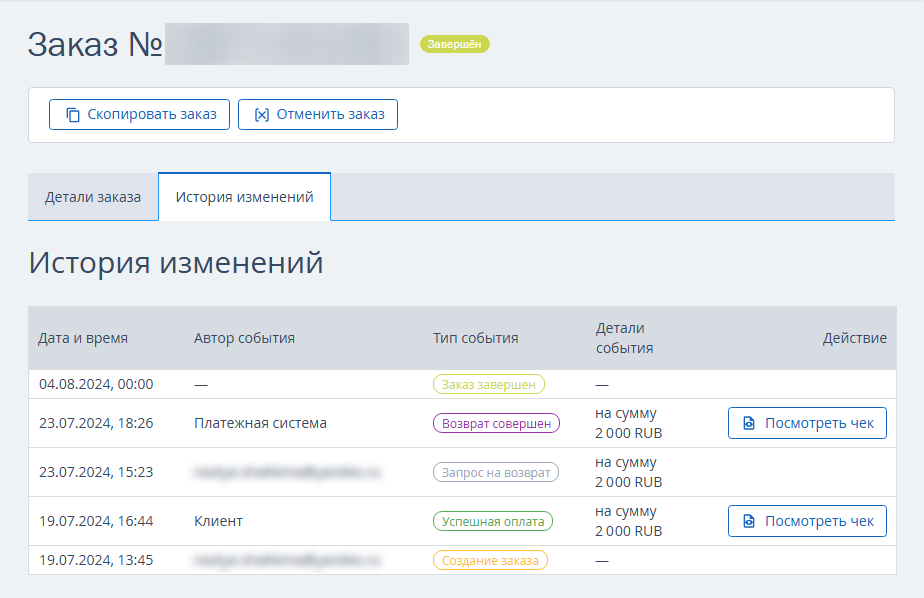Click the receipt icon in the Успешная оплата row
This screenshot has width=924, height=598.
point(749,521)
